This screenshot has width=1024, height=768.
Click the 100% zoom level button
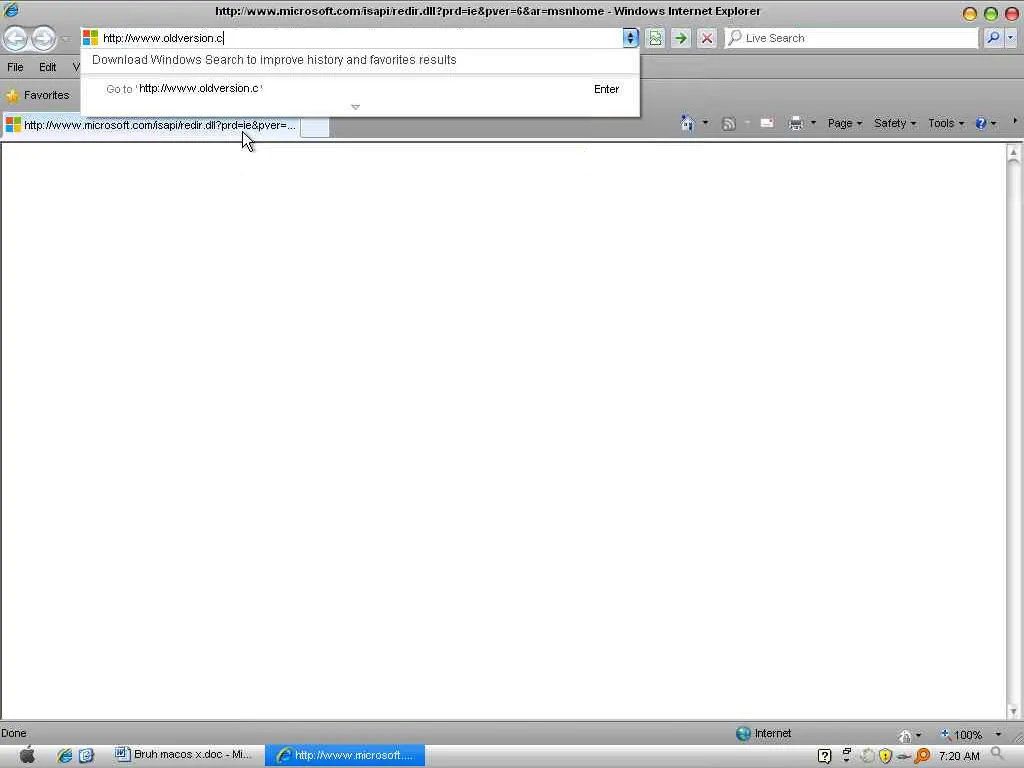click(x=961, y=735)
